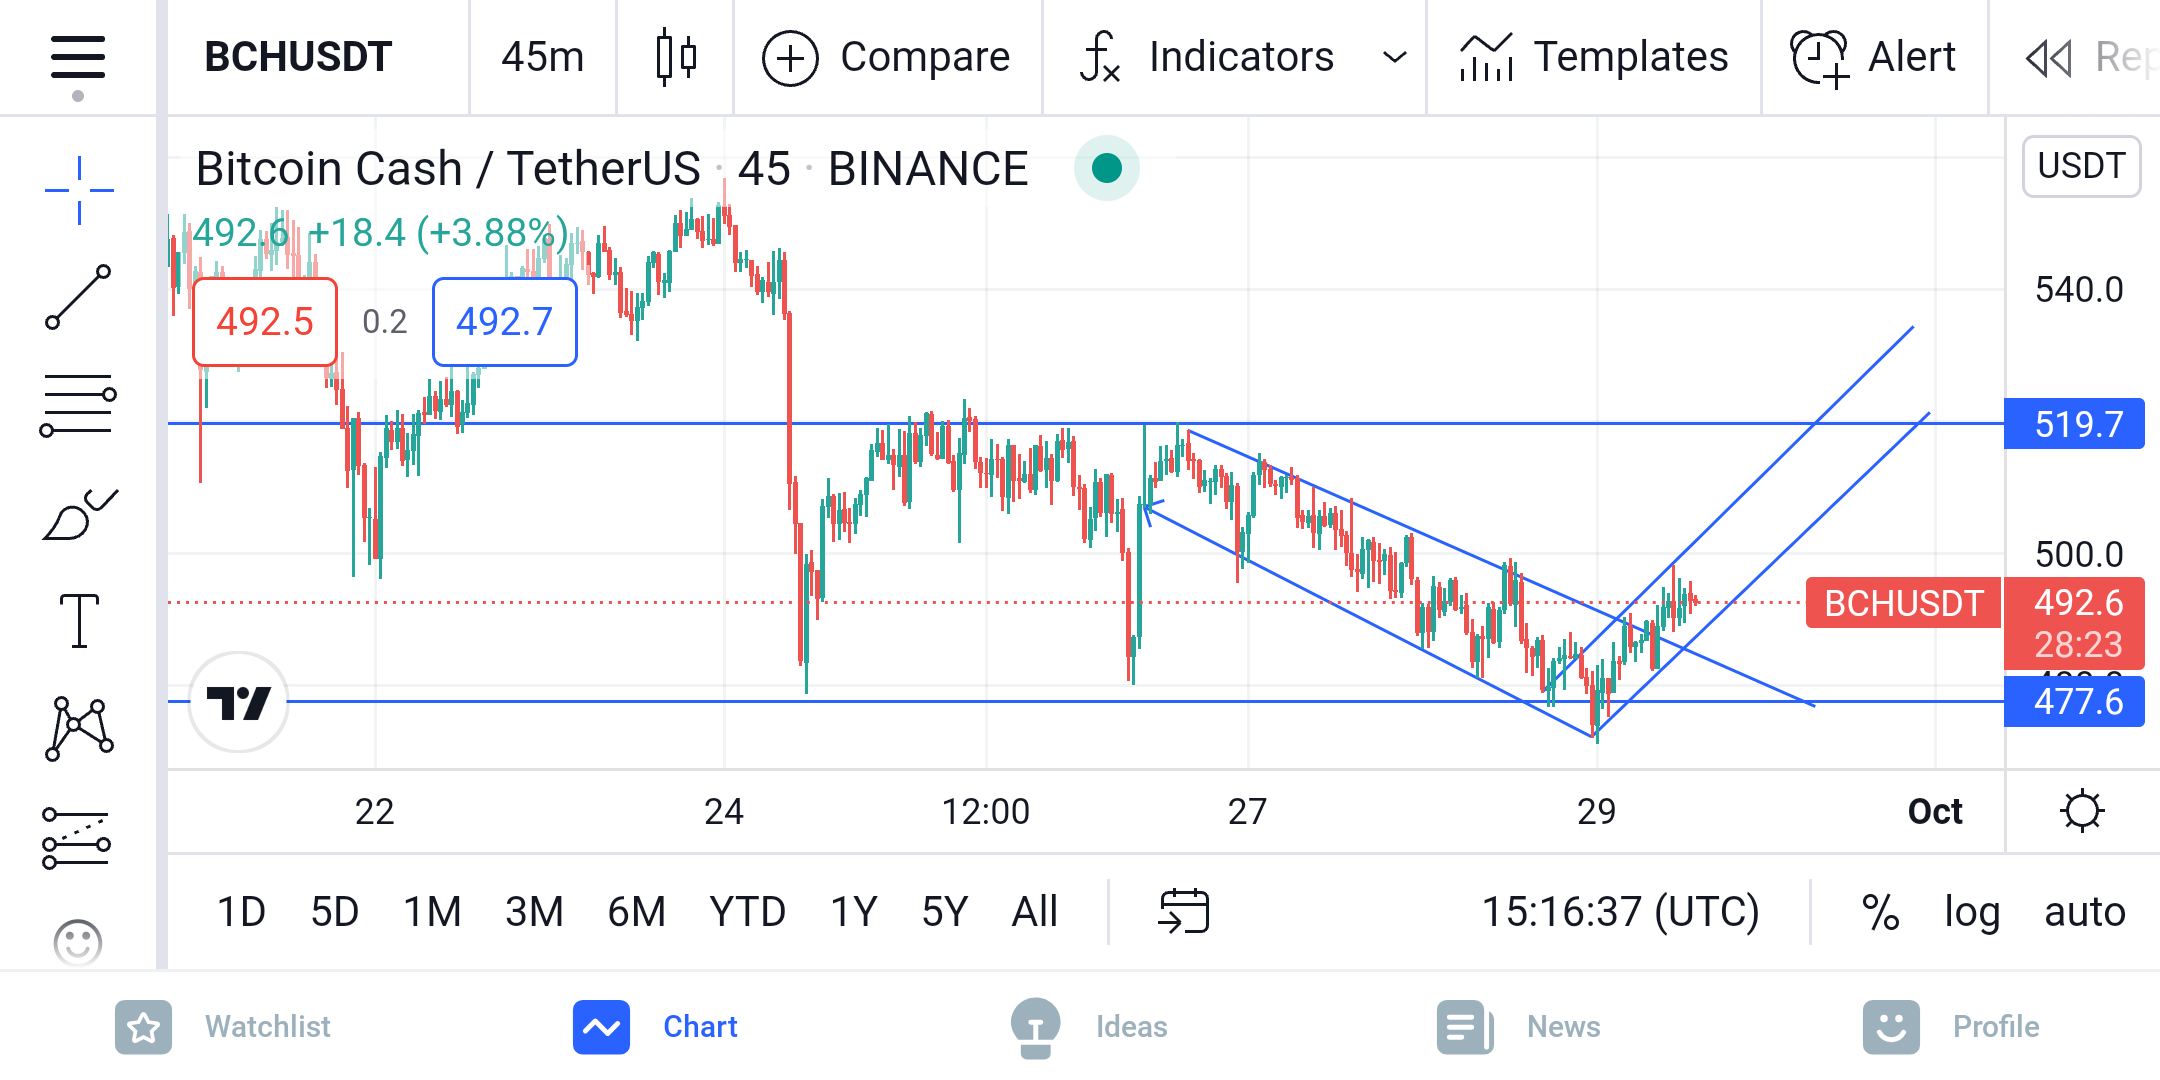Switch to the Watchlist tab
2160x1080 pixels.
(x=223, y=1027)
